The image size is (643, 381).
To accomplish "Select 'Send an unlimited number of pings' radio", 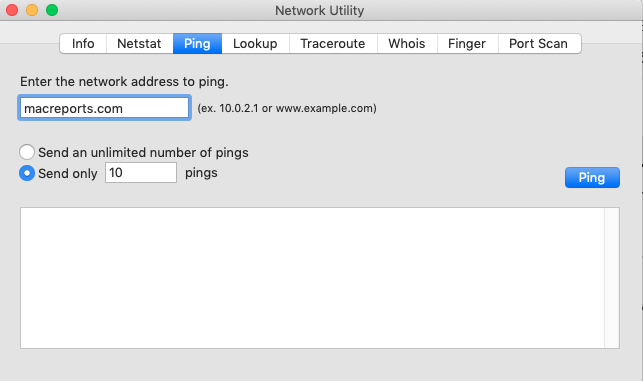I will (27, 152).
